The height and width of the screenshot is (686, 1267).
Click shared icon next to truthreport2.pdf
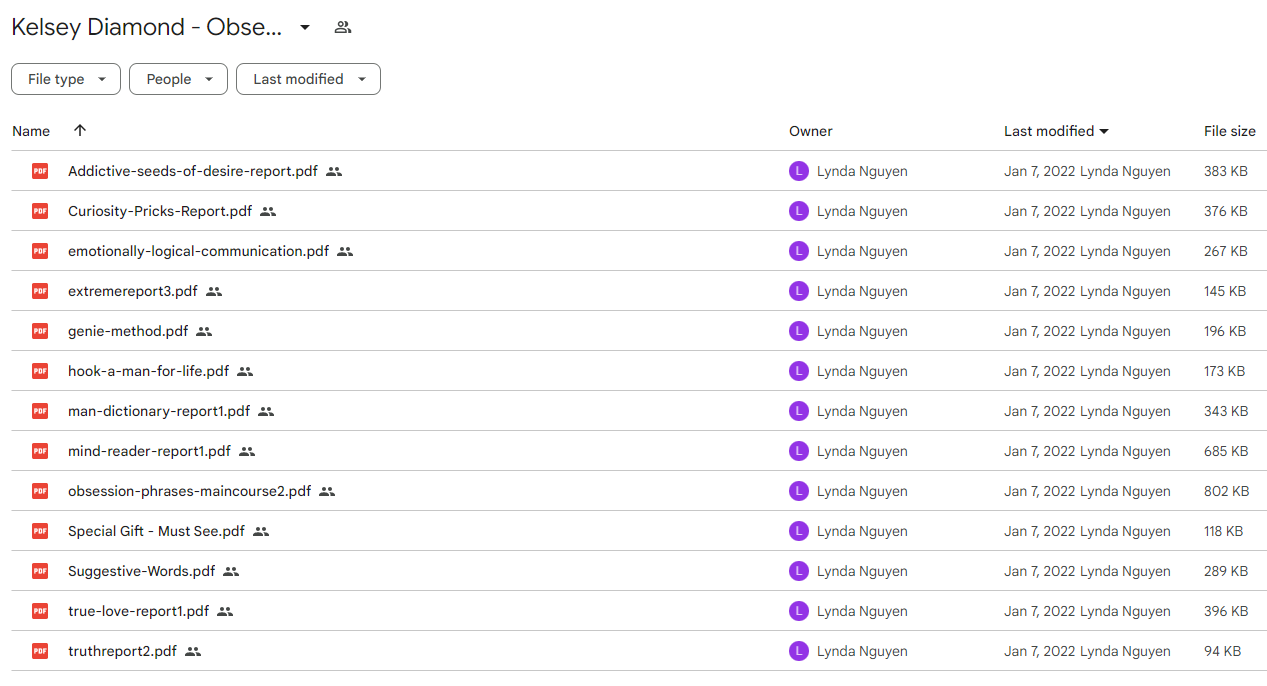(x=193, y=651)
